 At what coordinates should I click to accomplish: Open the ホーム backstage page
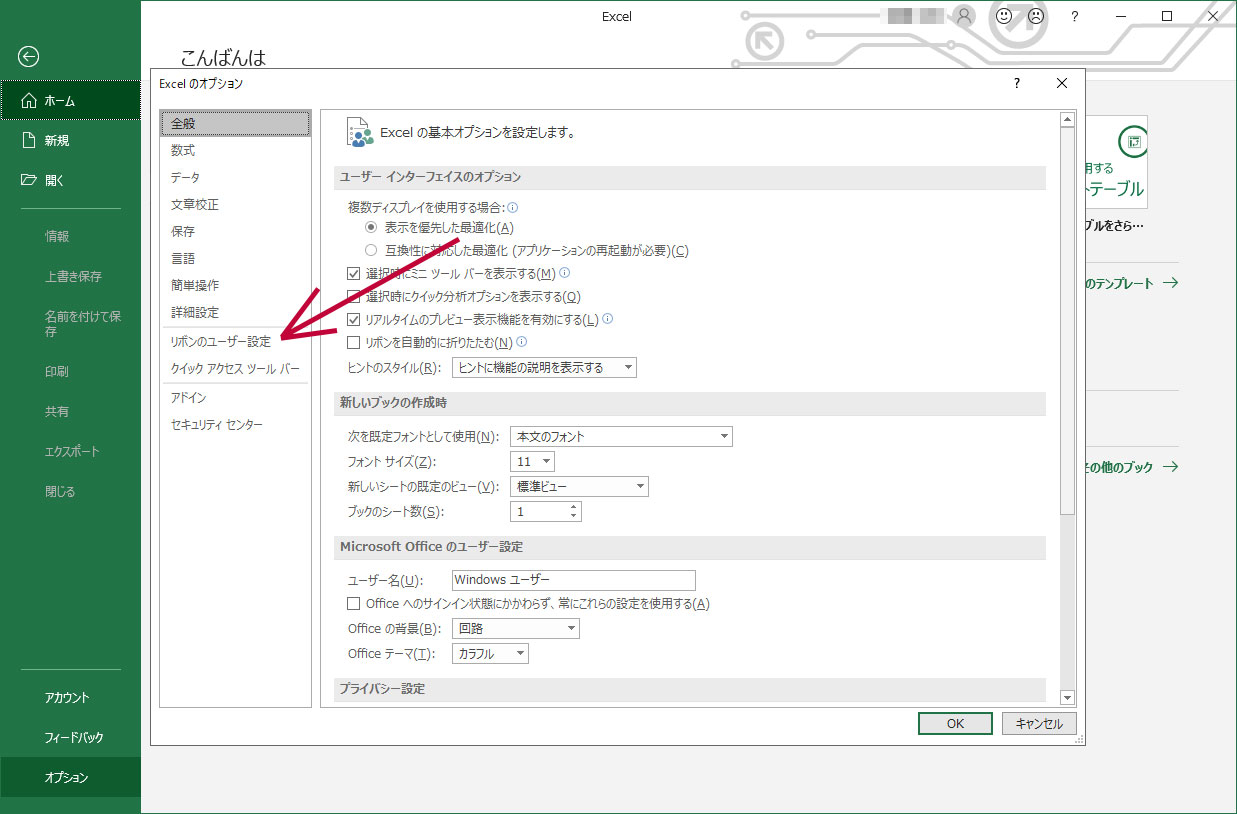click(70, 101)
